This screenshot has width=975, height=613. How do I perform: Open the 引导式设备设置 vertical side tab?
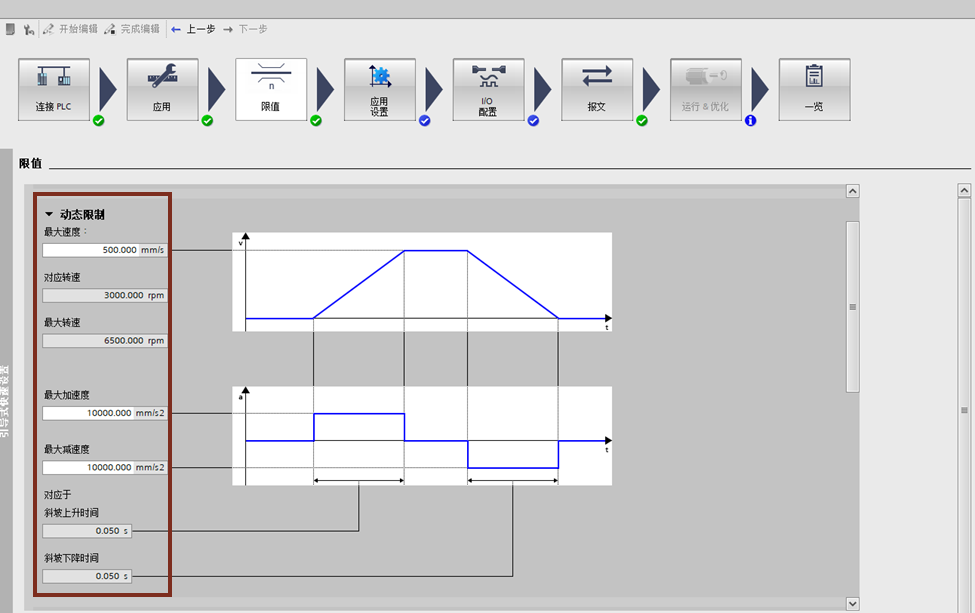[x=5, y=400]
